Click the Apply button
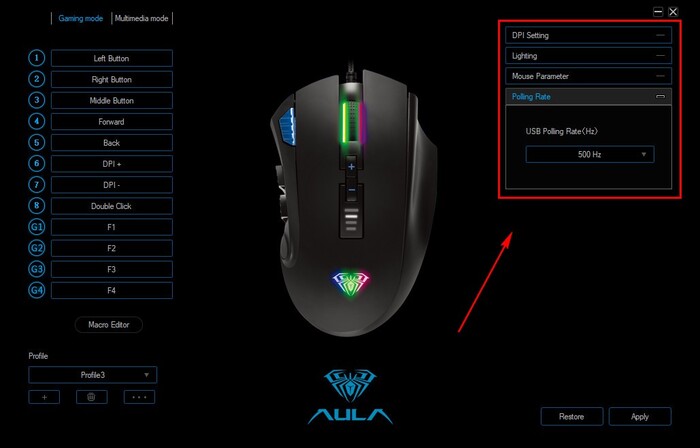 [x=640, y=416]
